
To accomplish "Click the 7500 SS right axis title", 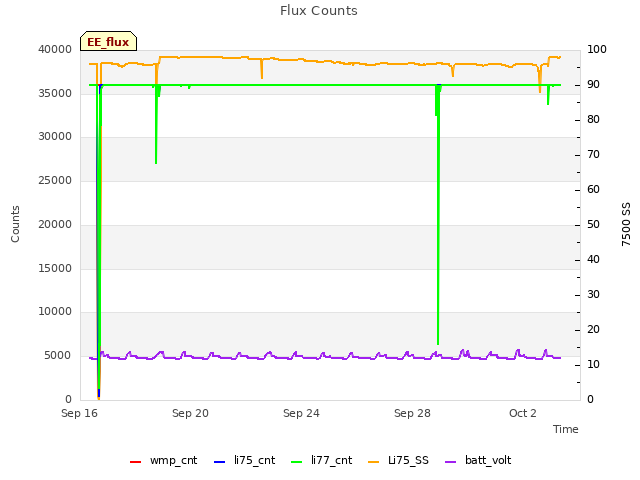I will point(626,224).
